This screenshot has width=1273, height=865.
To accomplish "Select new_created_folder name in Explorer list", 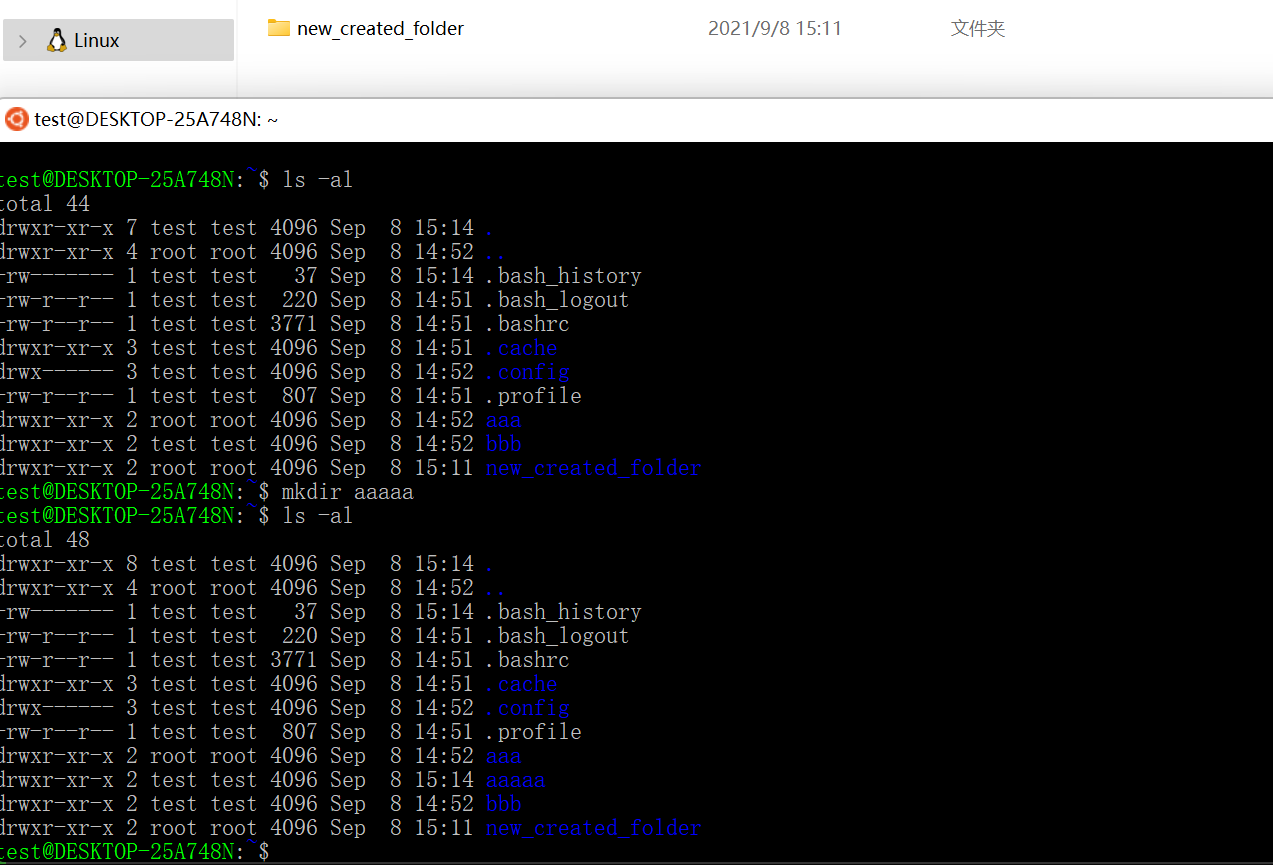I will click(380, 29).
